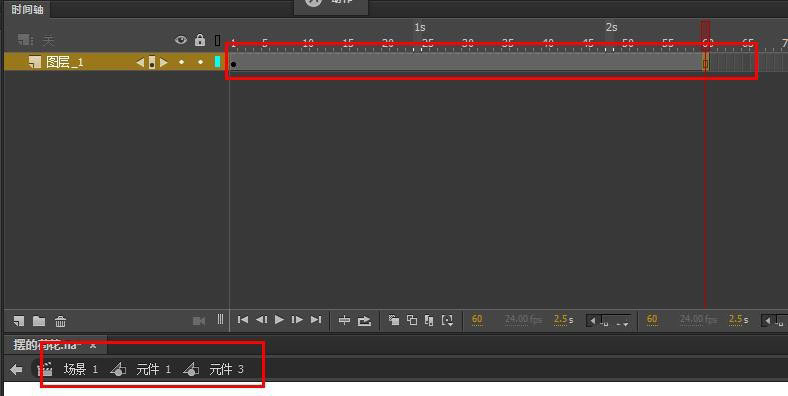The width and height of the screenshot is (788, 396).
Task: Select the keyframe at frame 1 of 图层_1
Action: [x=234, y=64]
